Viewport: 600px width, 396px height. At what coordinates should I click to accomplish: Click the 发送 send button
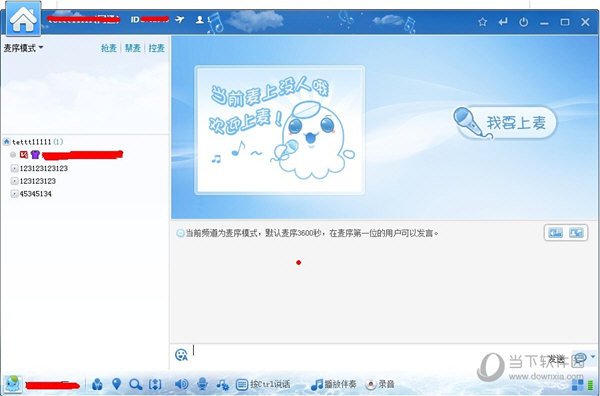coord(556,359)
